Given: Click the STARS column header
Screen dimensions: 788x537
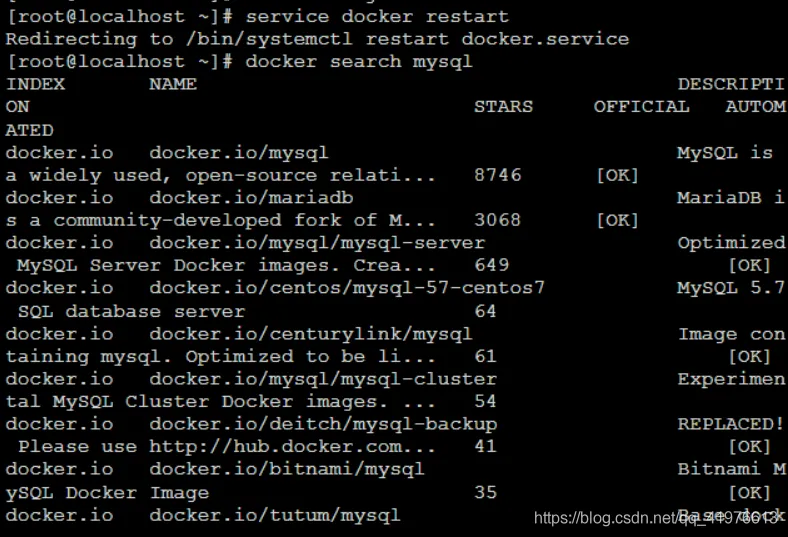Looking at the screenshot, I should (504, 106).
